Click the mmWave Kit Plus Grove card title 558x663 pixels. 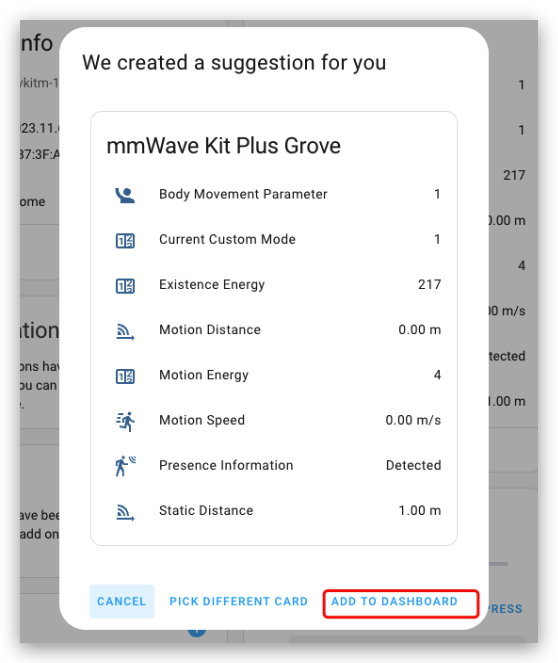click(224, 146)
